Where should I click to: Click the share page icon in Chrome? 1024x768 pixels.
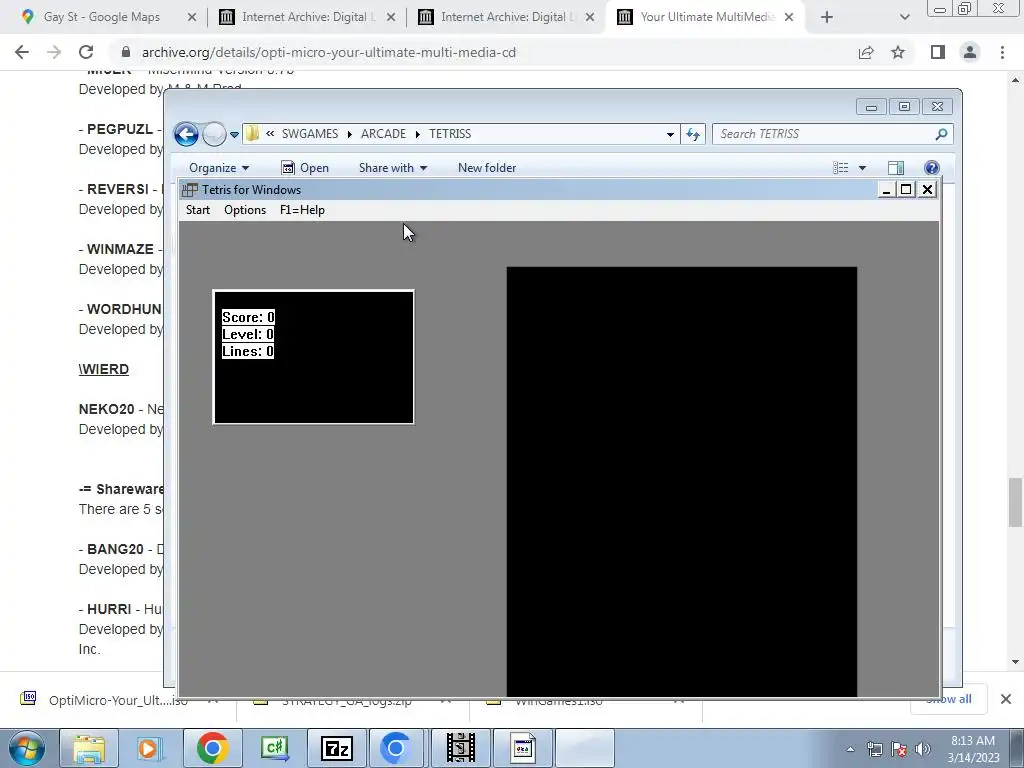pyautogui.click(x=866, y=52)
